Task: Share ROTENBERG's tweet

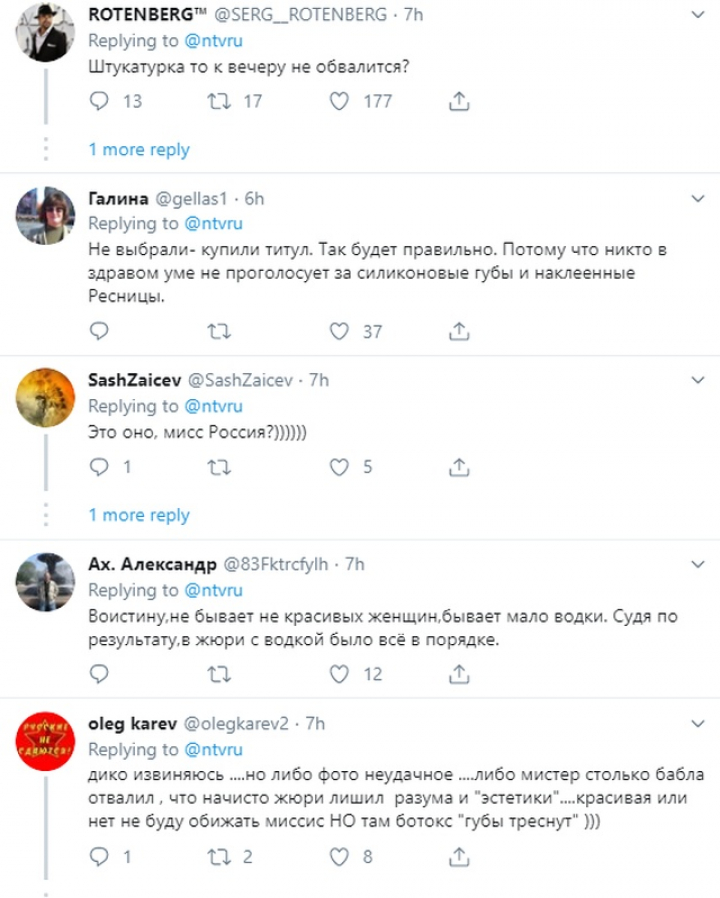Action: tap(459, 101)
